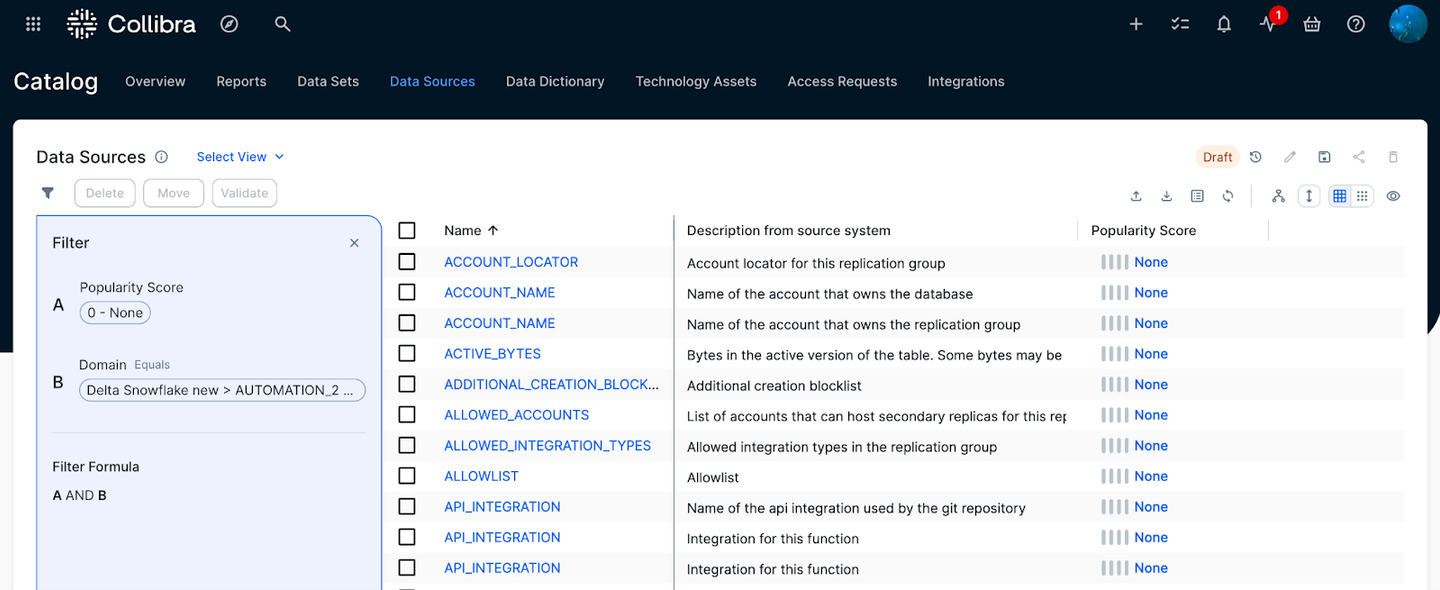Check the checkbox for ACCOUNT_LOCATOR row

click(x=407, y=261)
